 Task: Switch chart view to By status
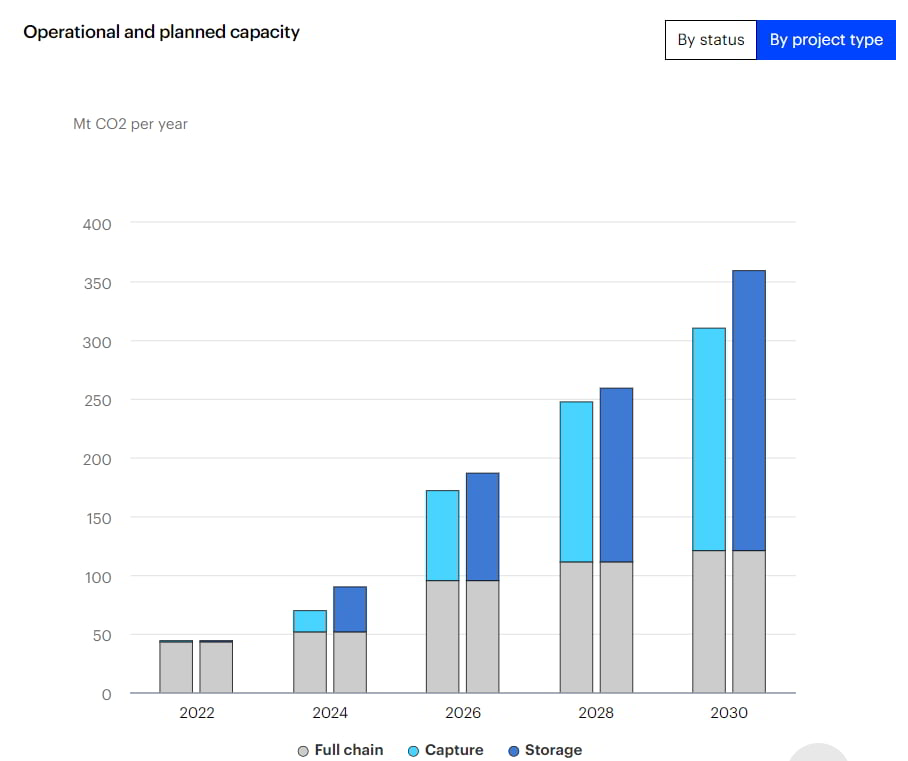(711, 40)
